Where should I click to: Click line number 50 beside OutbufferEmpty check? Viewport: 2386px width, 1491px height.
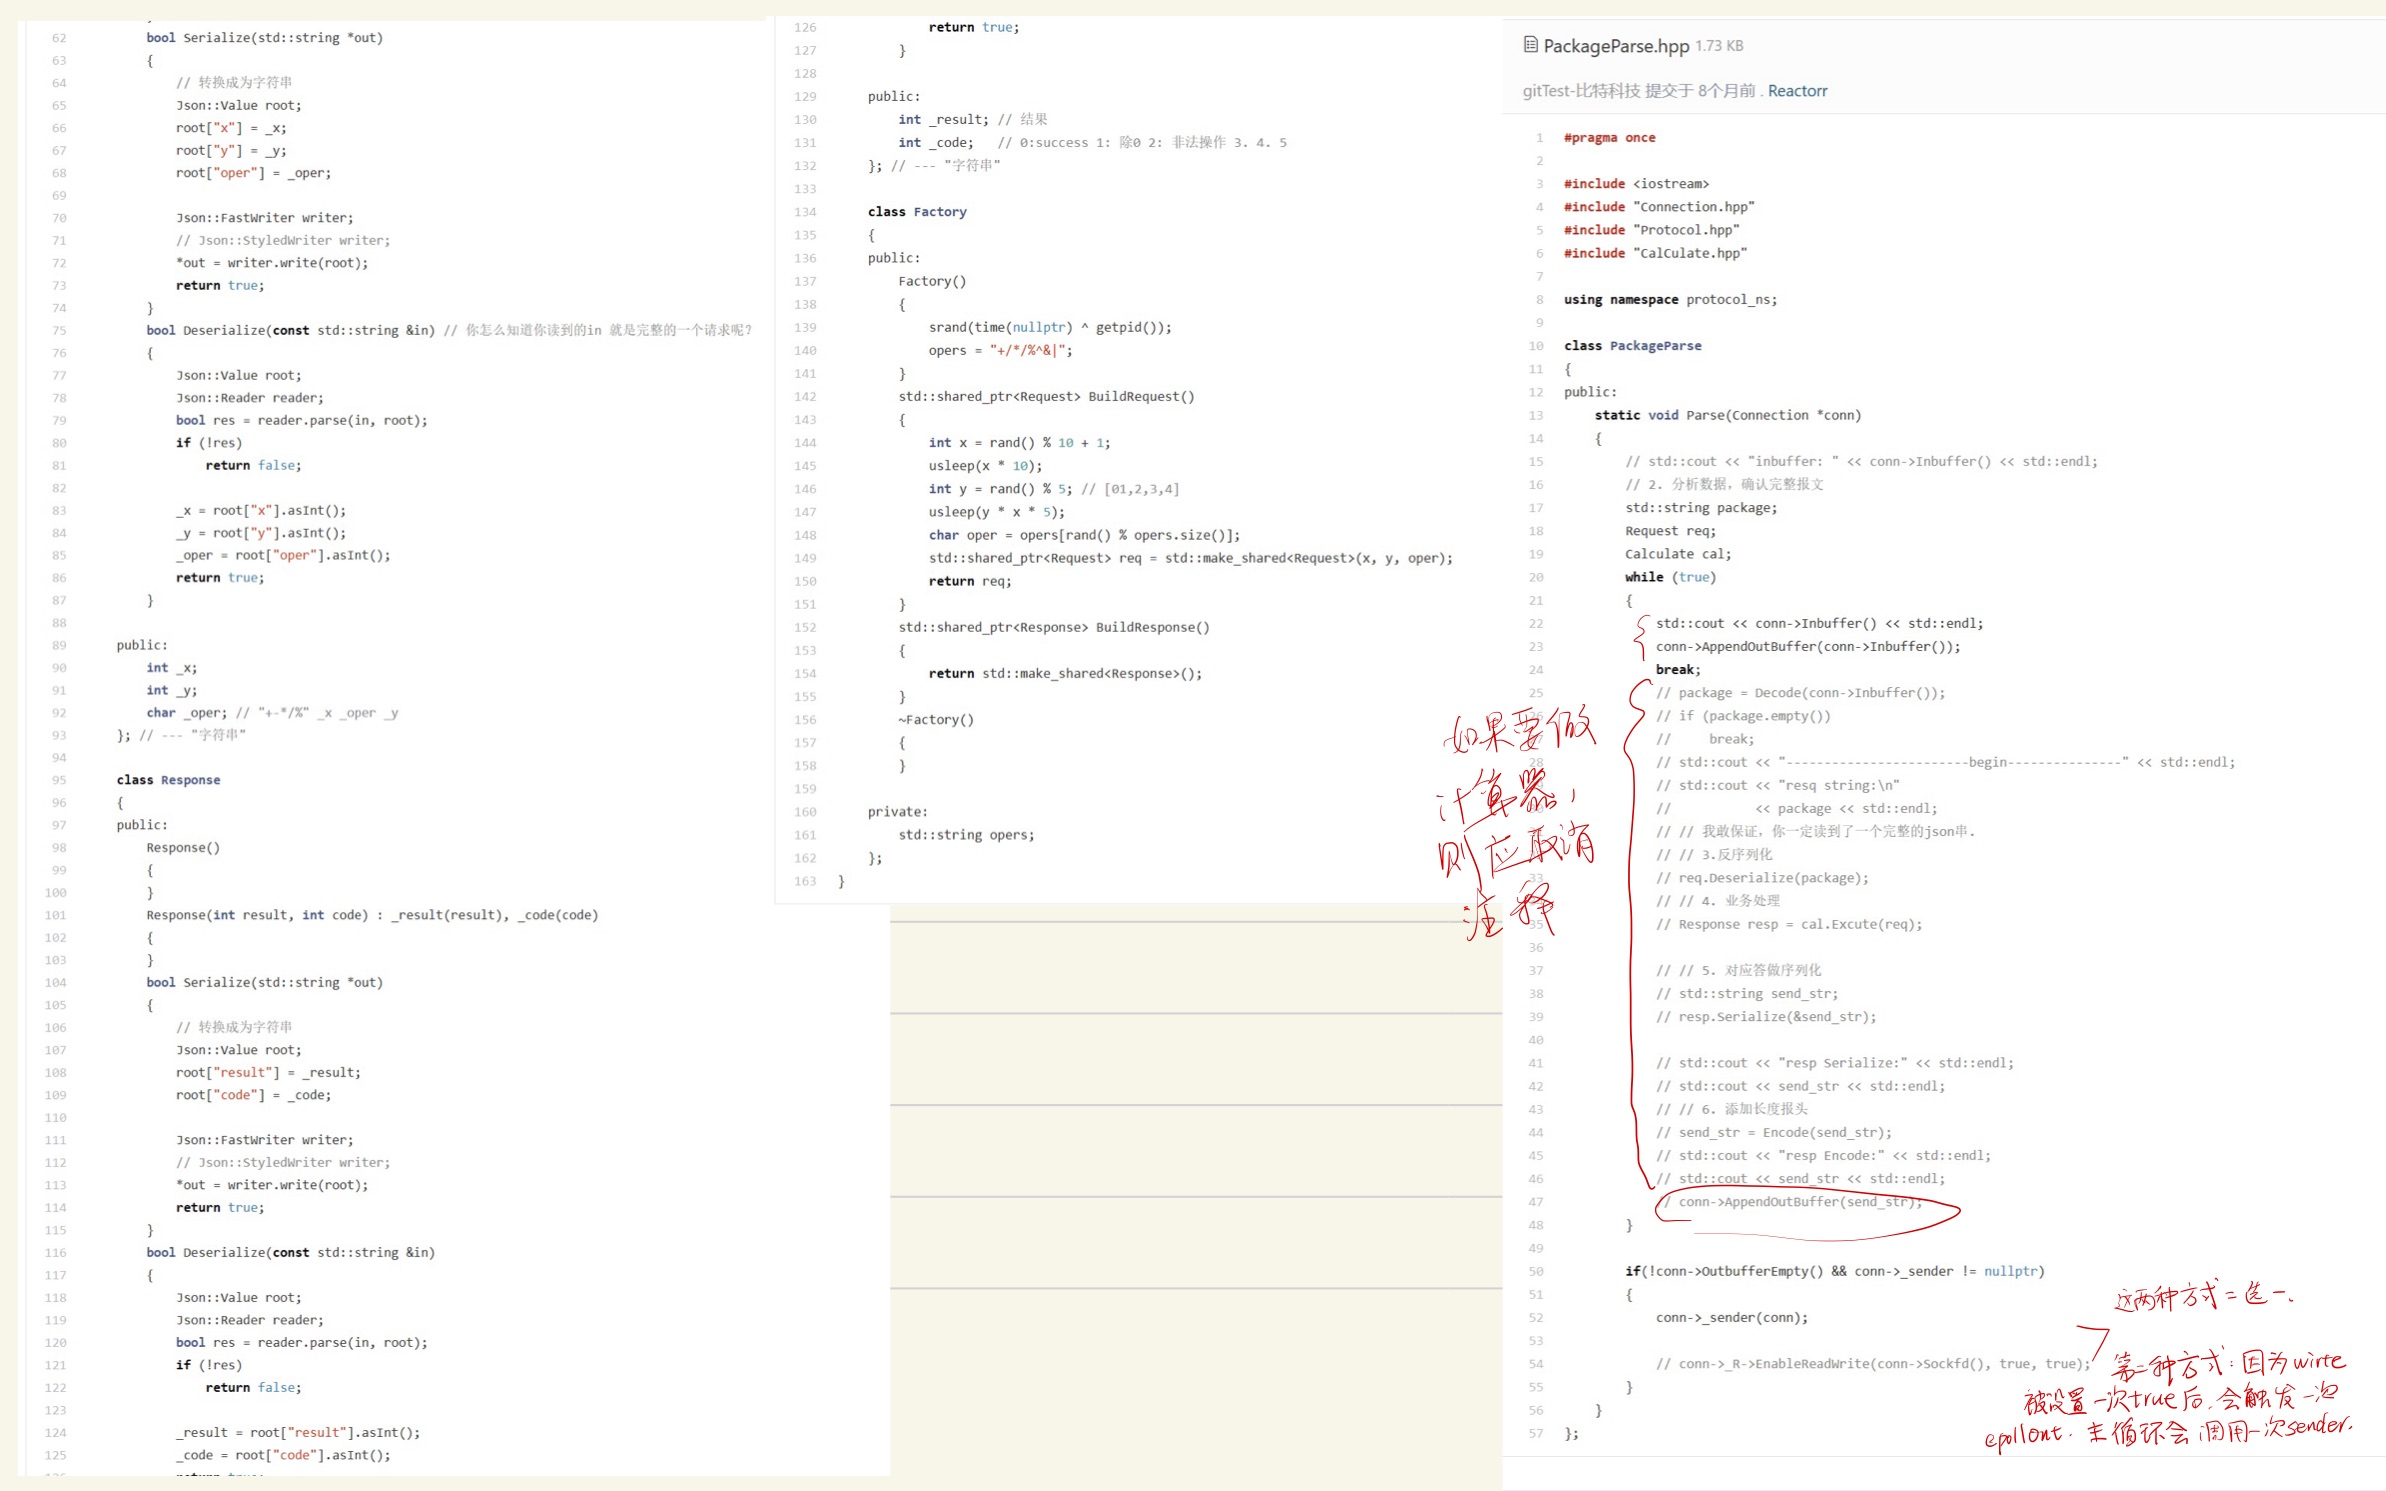pyautogui.click(x=1536, y=1272)
